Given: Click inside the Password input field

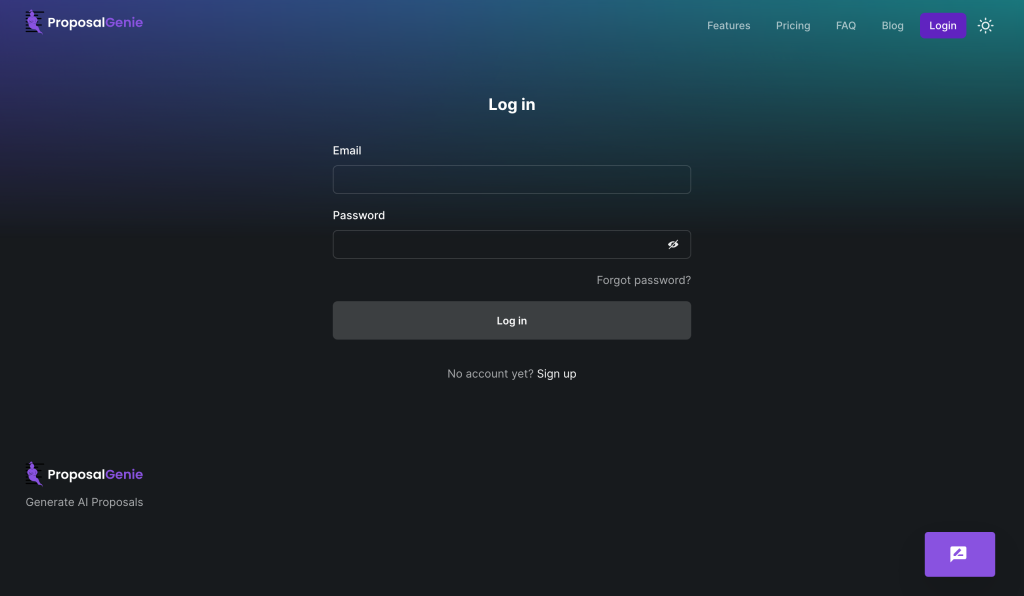Looking at the screenshot, I should click(x=495, y=245).
